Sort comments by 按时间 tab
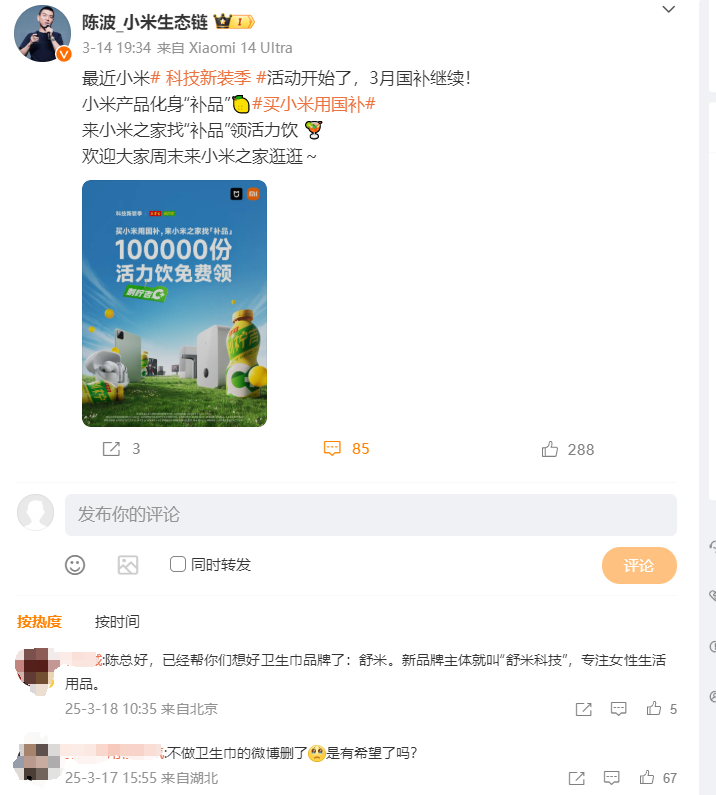The width and height of the screenshot is (716, 795). tap(117, 622)
